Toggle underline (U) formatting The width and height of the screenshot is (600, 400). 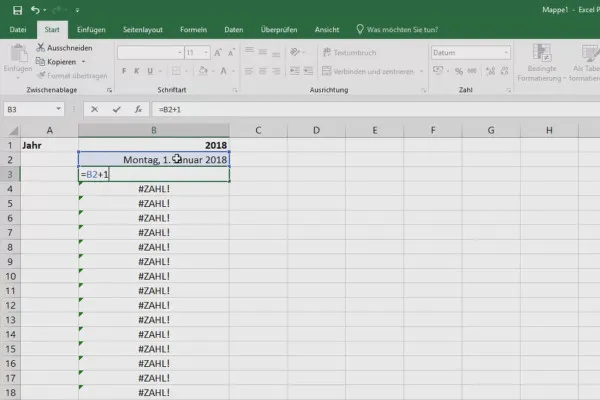tap(150, 71)
